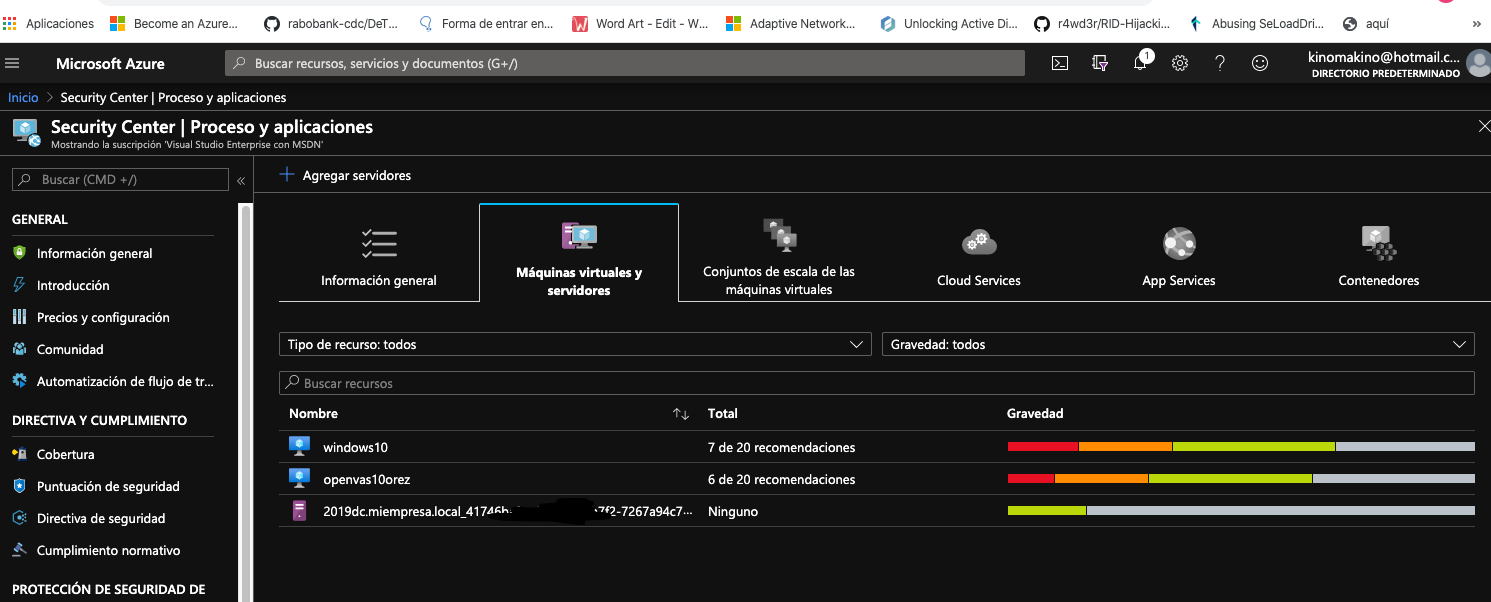The height and width of the screenshot is (602, 1491).
Task: Sort by the Nombre column arrows
Action: (681, 414)
